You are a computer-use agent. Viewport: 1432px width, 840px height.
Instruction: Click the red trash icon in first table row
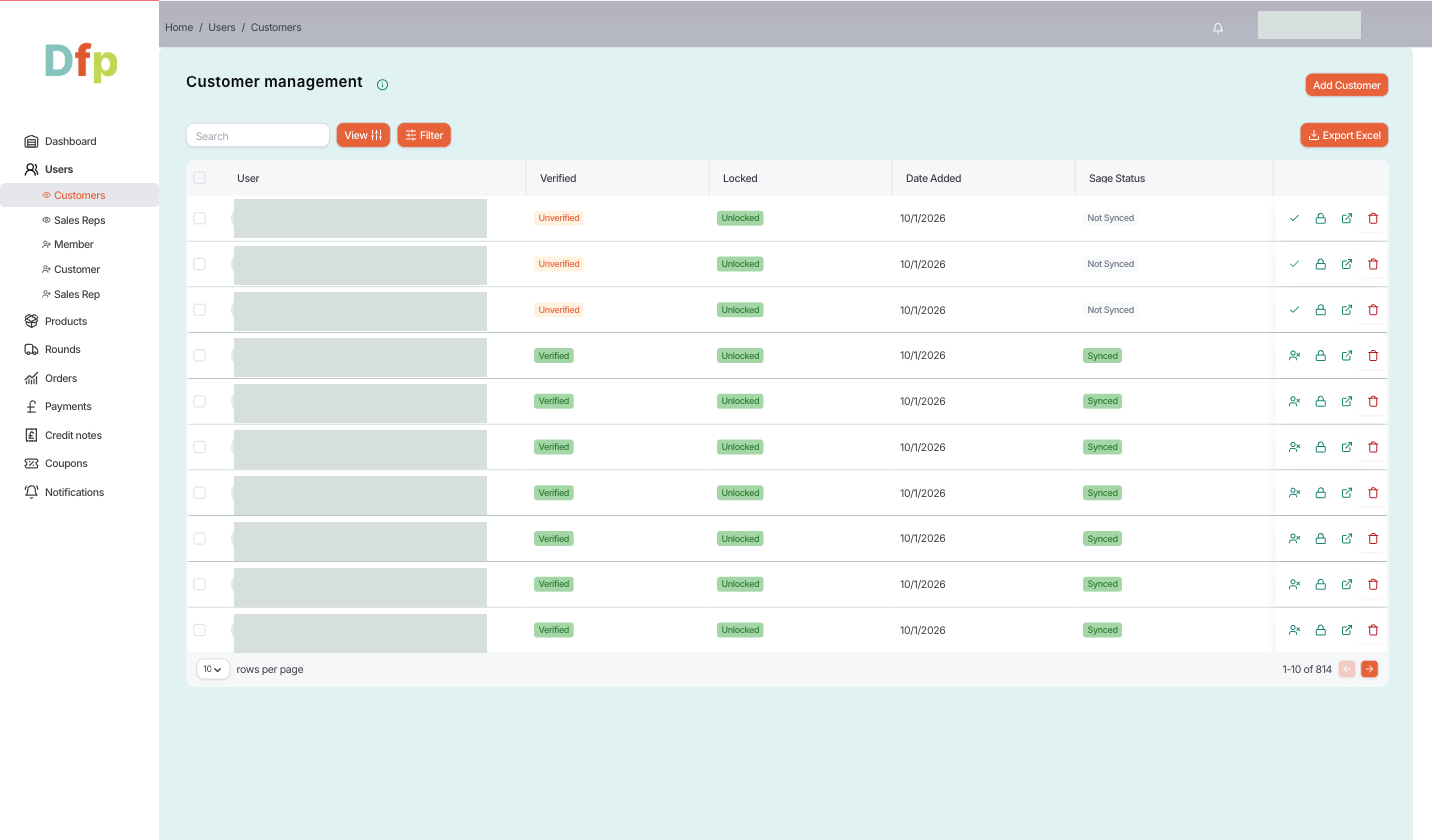pyautogui.click(x=1373, y=218)
